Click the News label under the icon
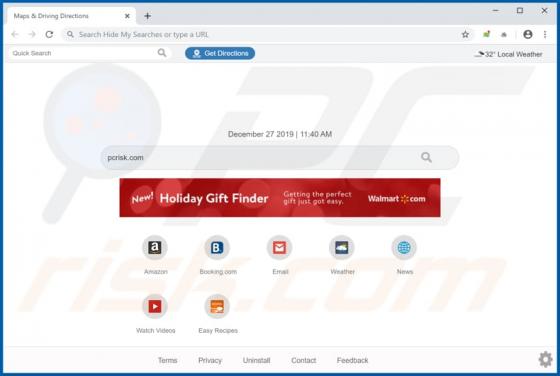This screenshot has width=560, height=376. click(x=405, y=272)
